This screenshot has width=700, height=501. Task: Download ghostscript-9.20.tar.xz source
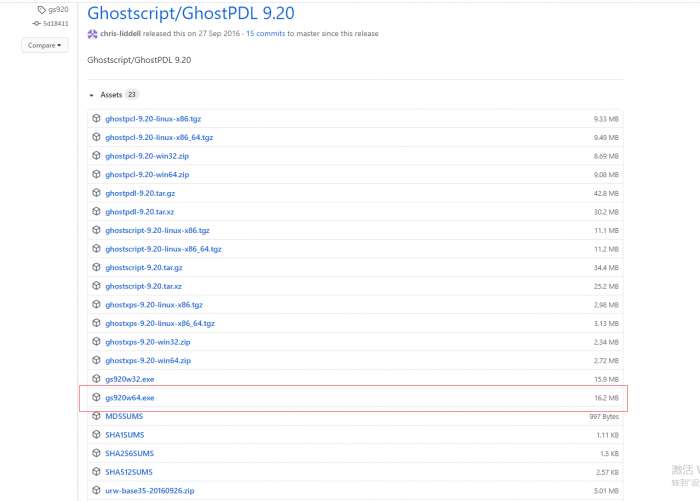click(143, 286)
